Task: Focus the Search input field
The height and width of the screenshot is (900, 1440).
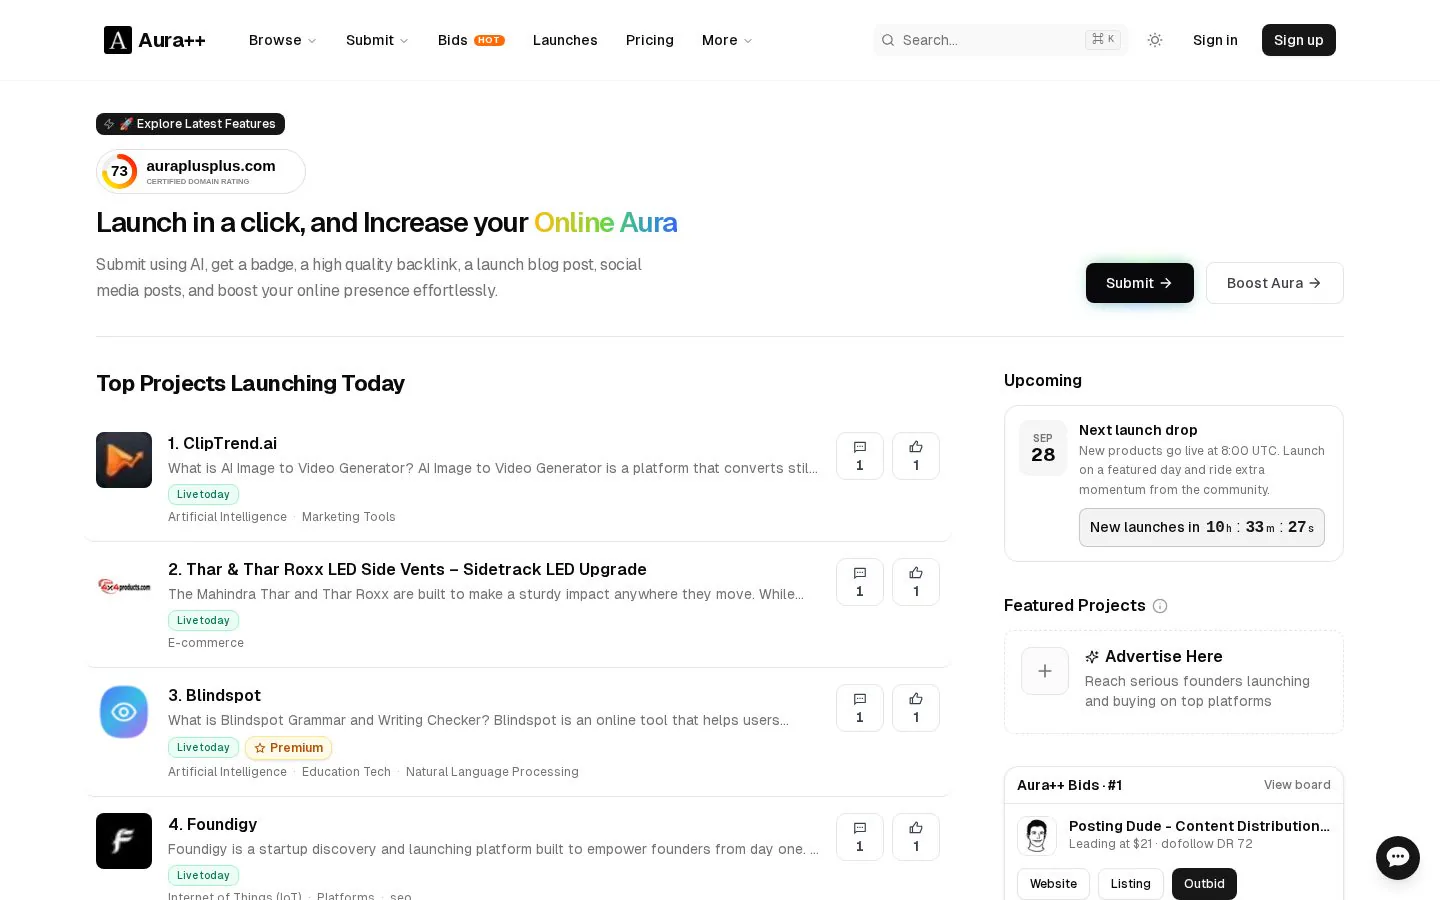Action: (x=1000, y=40)
